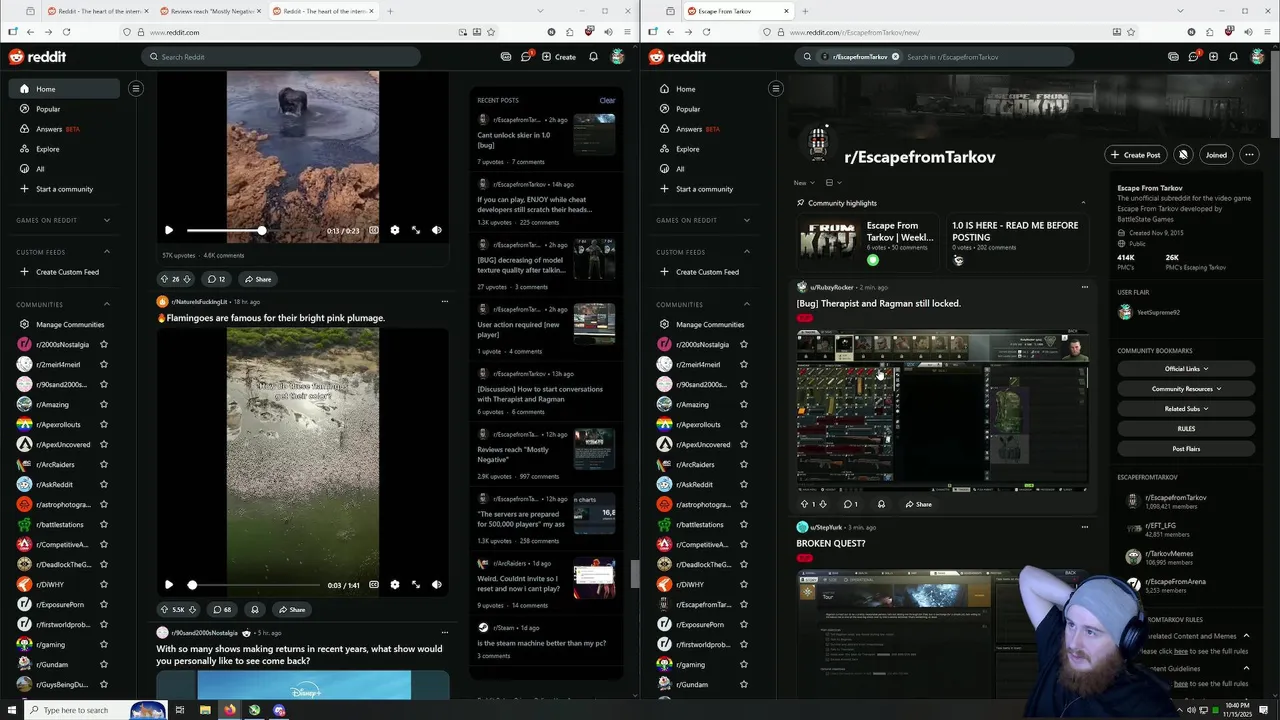The width and height of the screenshot is (1280, 720).
Task: Toggle captions on the 0:23 video
Action: tap(374, 230)
